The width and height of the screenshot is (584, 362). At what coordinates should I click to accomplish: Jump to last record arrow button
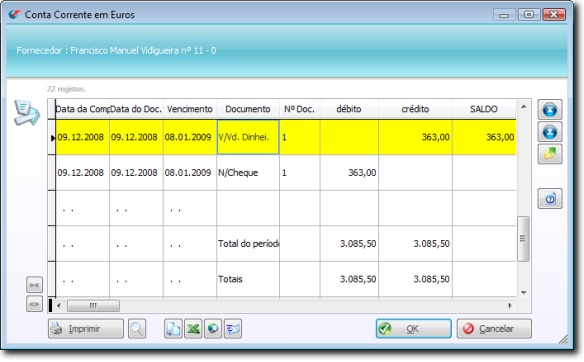point(550,132)
